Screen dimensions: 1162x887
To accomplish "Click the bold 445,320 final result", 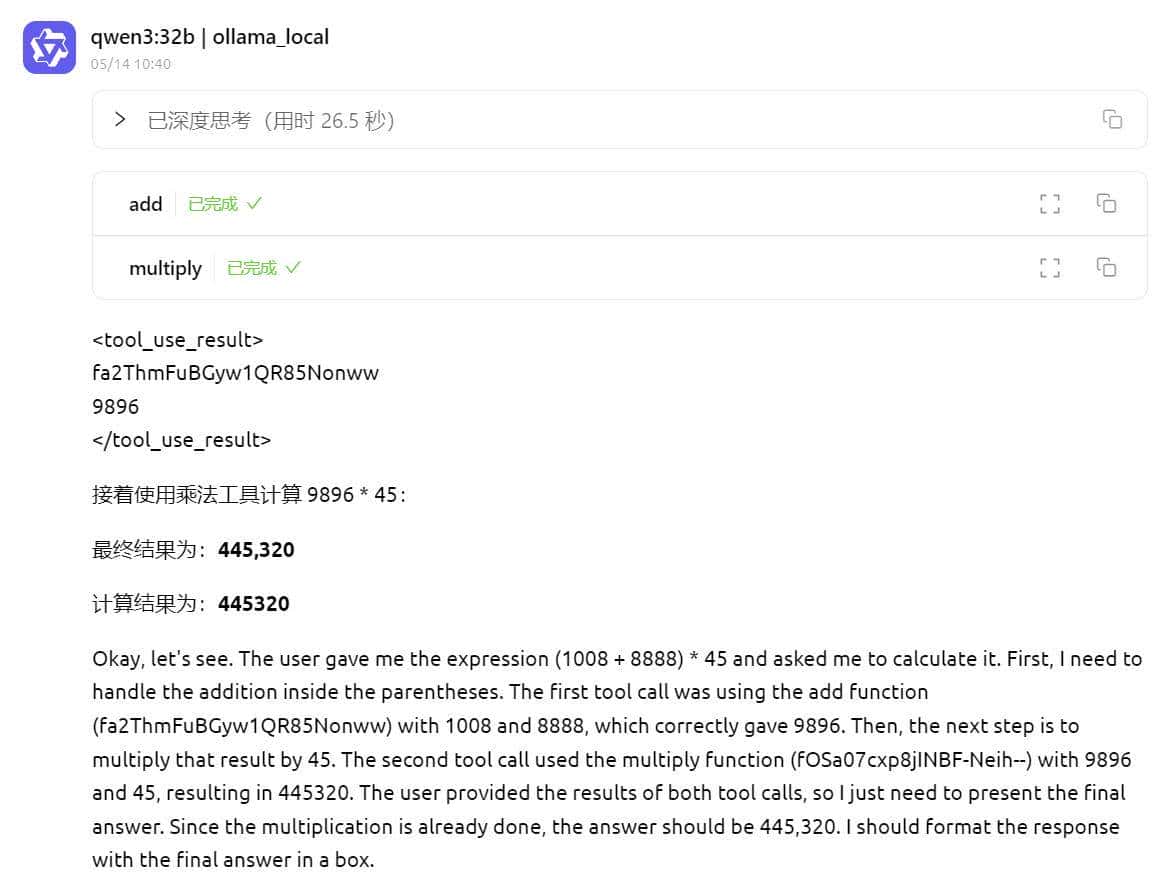I will [256, 549].
